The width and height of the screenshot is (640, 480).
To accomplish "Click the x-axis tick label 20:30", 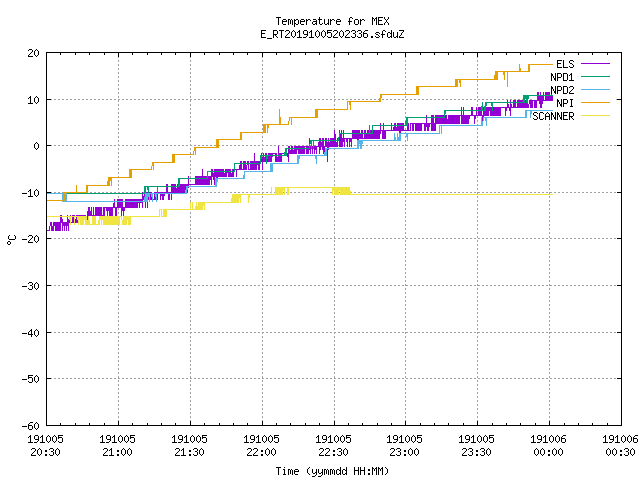I will 45,452.
